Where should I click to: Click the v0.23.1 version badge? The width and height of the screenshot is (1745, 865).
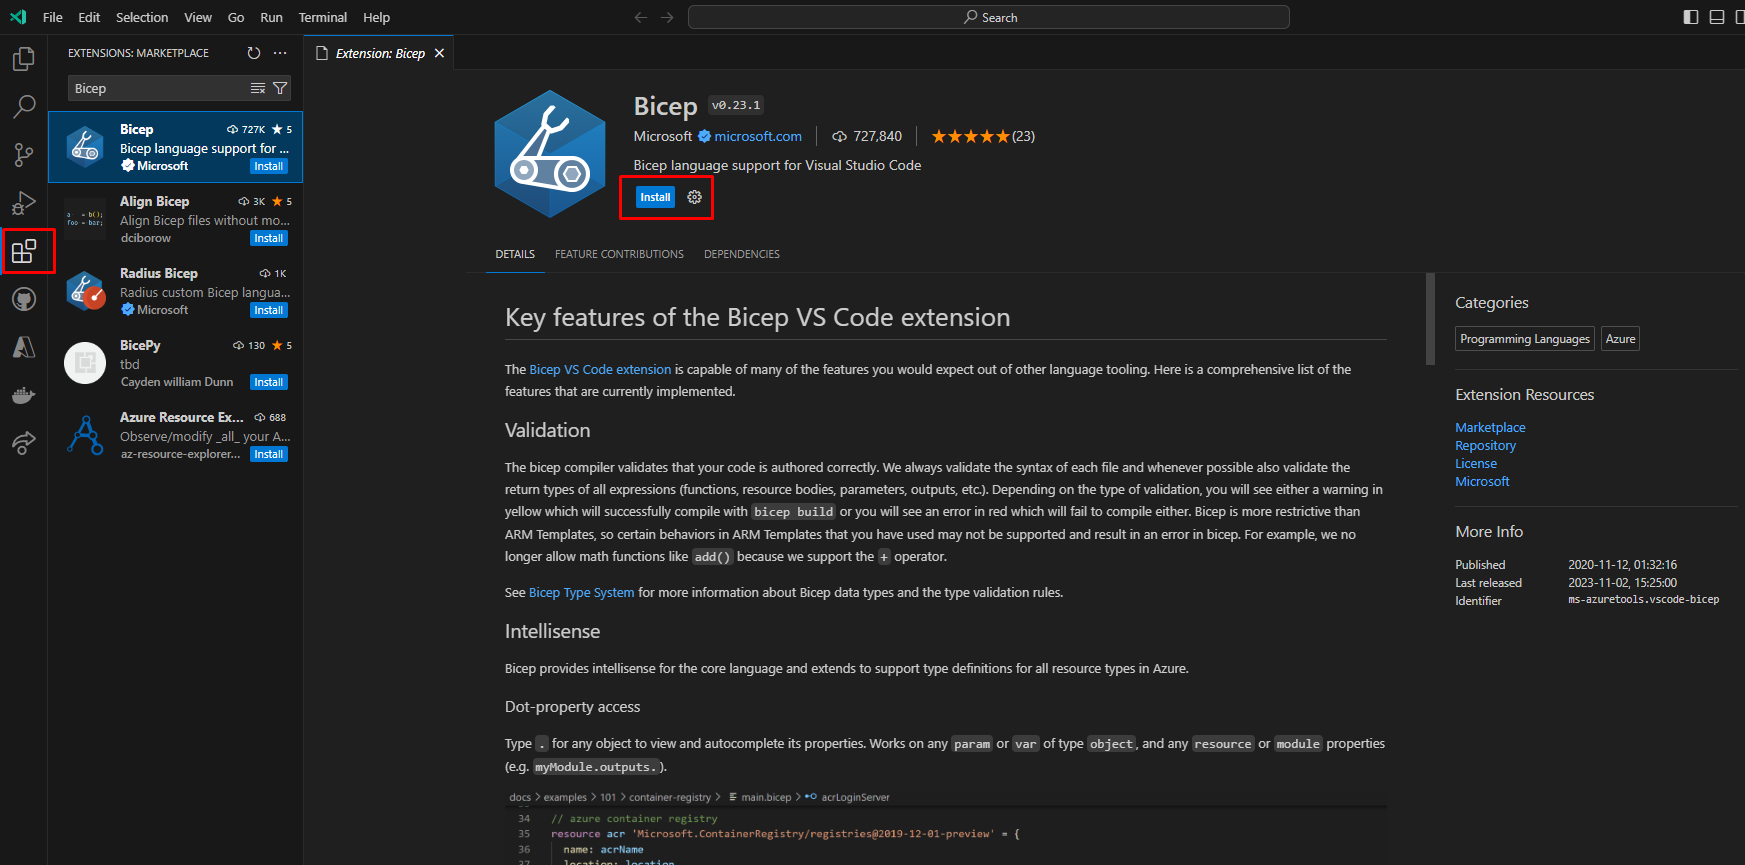click(x=736, y=105)
